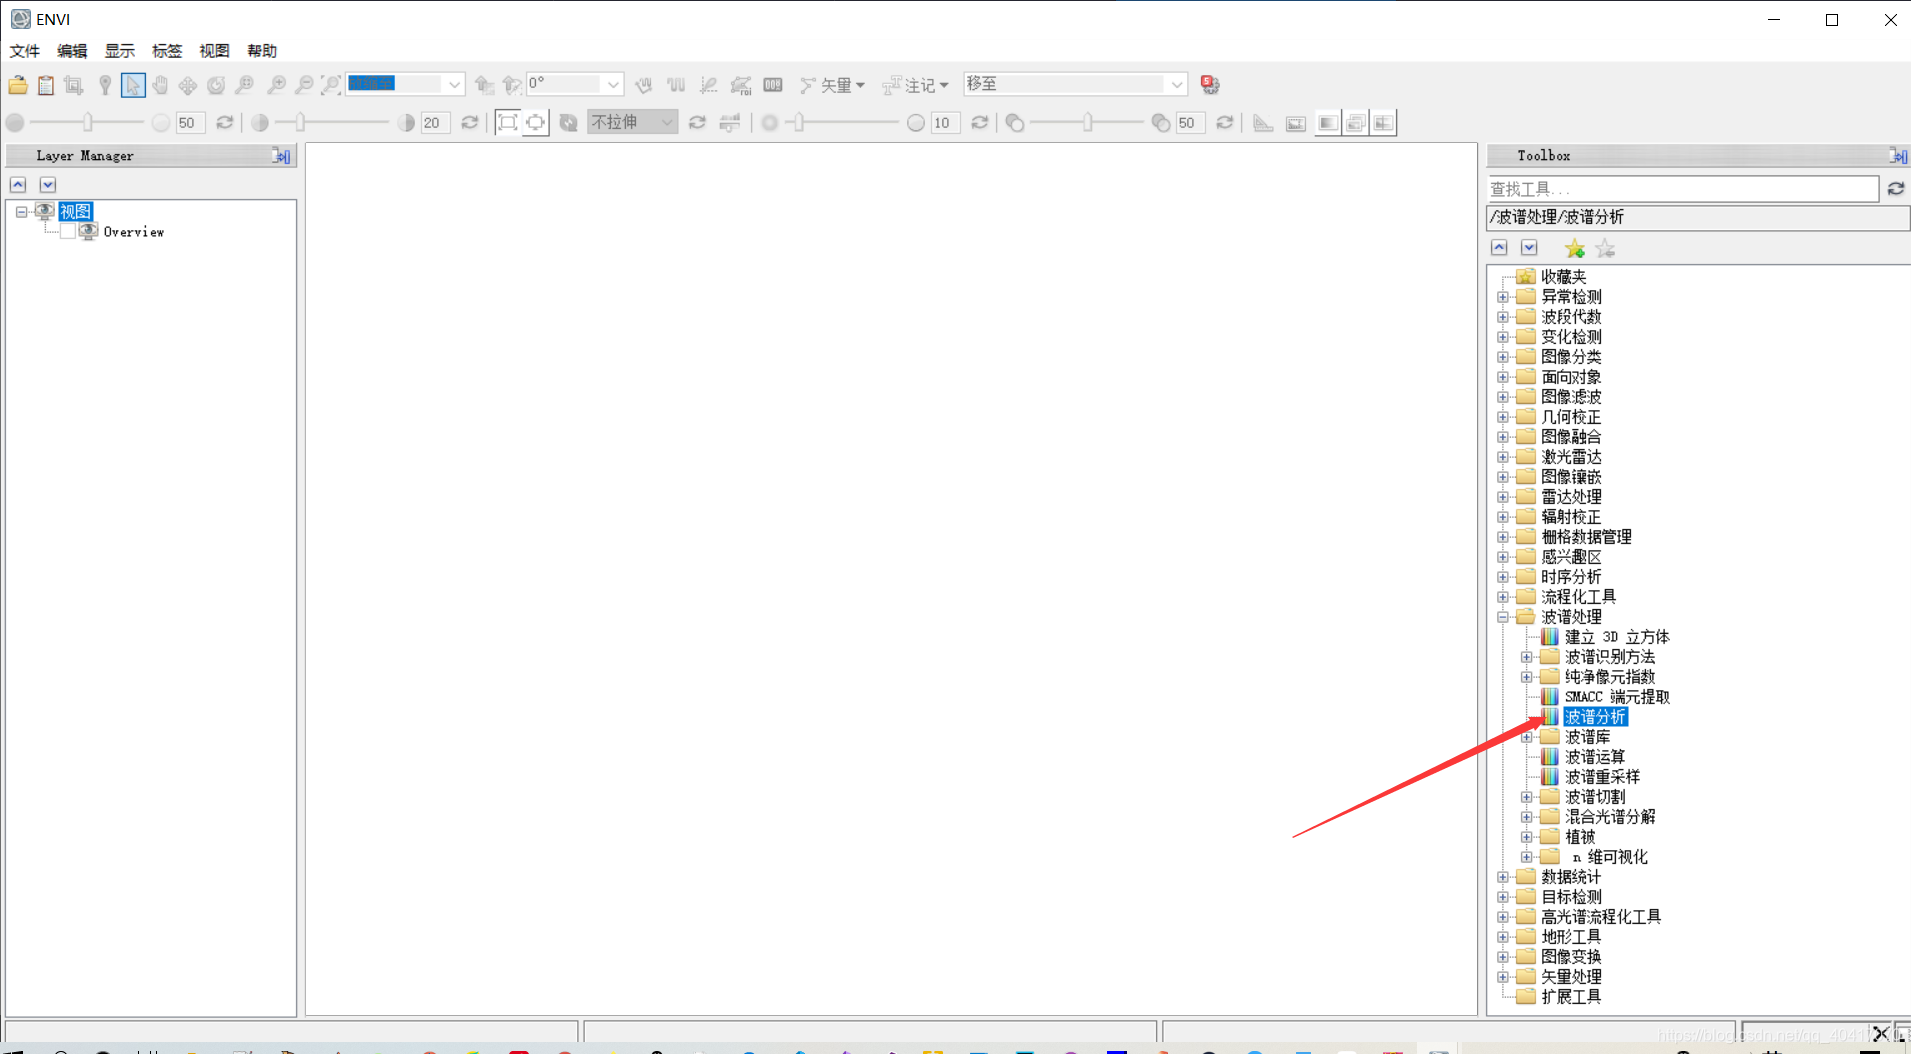The height and width of the screenshot is (1054, 1911).
Task: Click the Zoom In magnifier
Action: click(x=277, y=85)
